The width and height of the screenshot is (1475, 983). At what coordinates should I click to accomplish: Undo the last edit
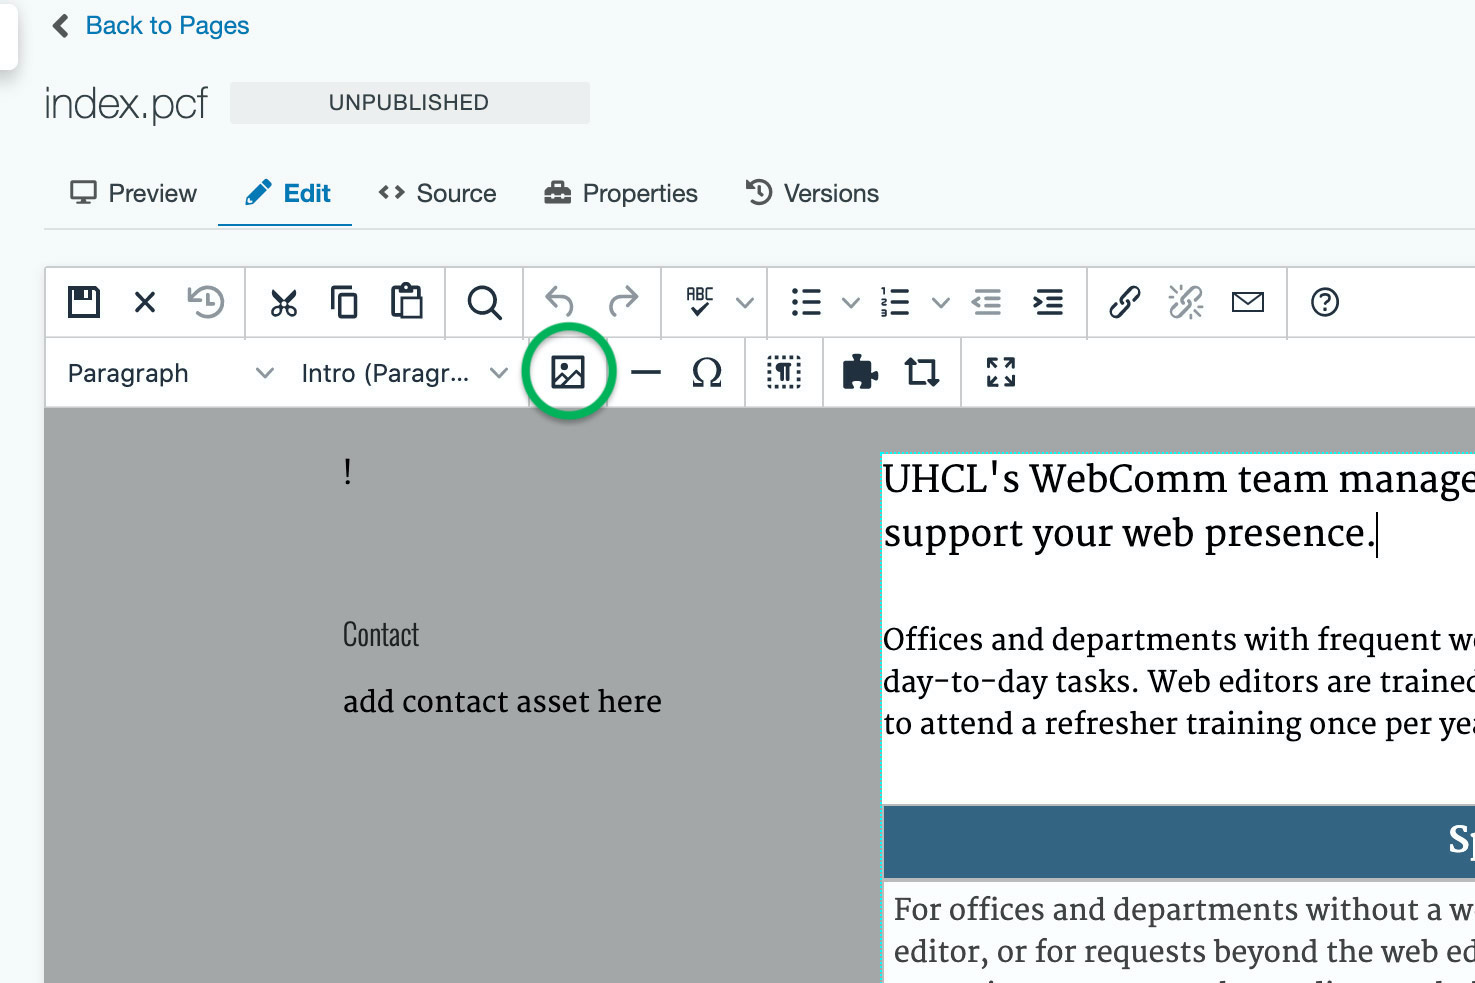559,302
